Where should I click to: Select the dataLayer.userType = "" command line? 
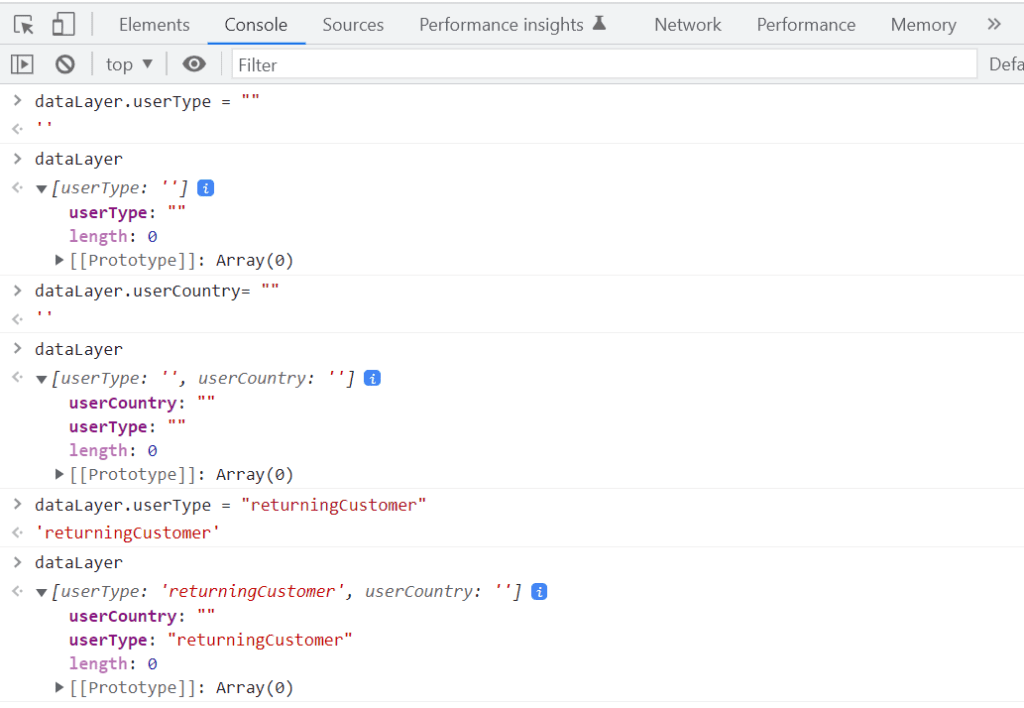[147, 101]
